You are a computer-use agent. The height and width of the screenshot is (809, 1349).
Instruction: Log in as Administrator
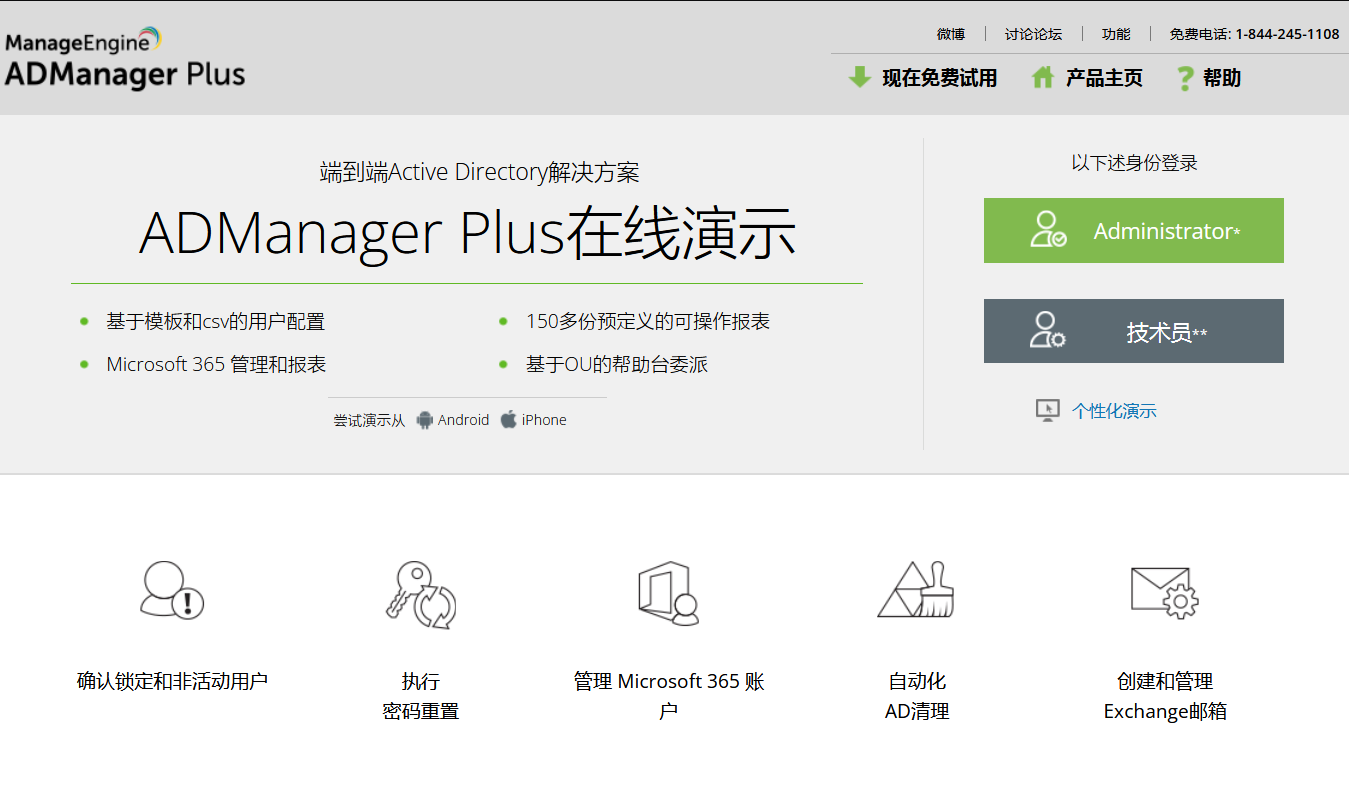[x=1134, y=231]
